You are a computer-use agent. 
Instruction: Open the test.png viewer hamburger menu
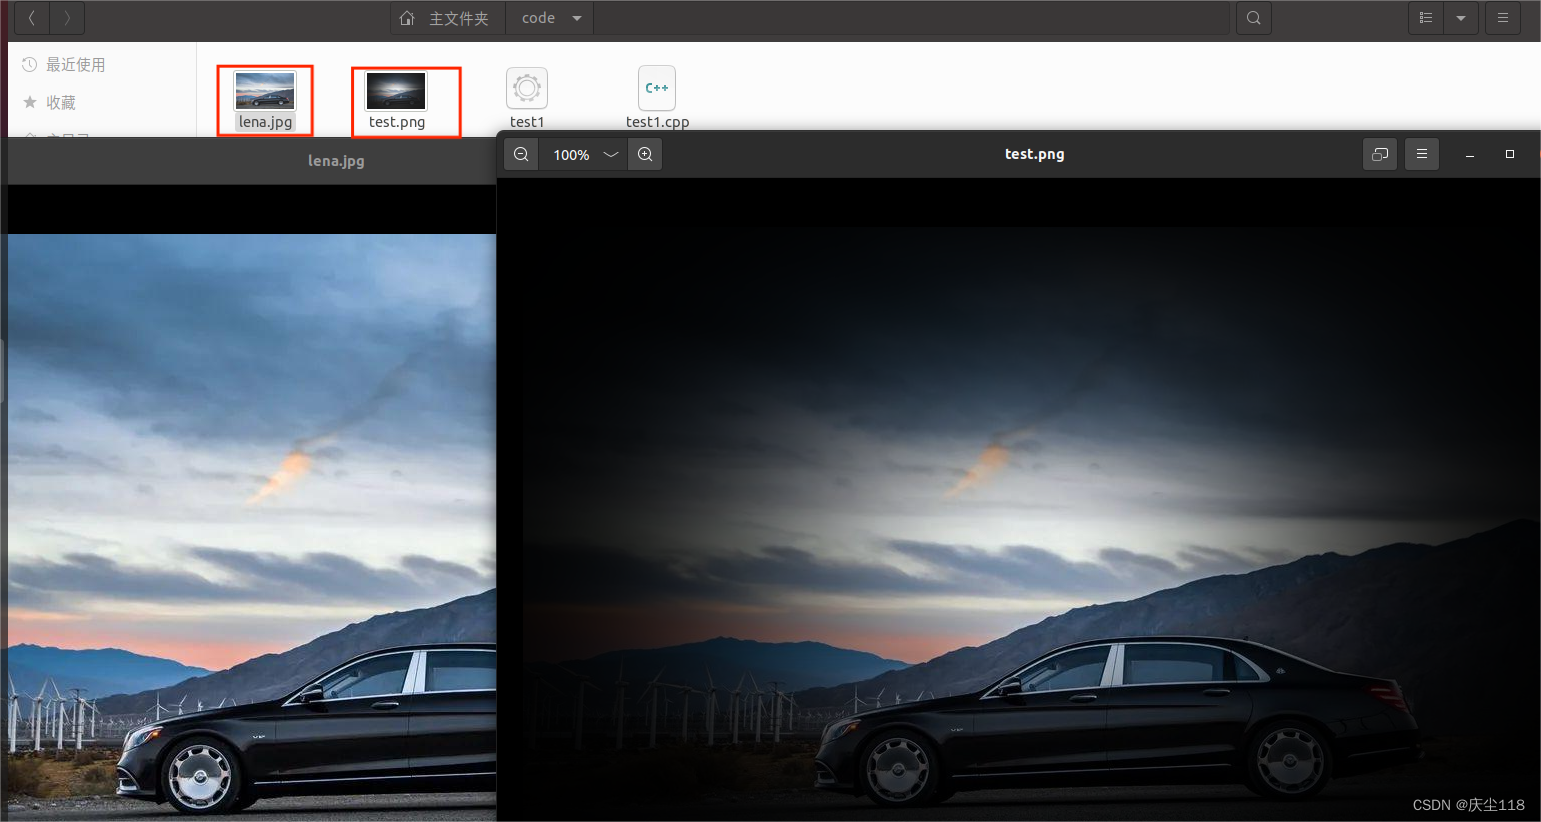pyautogui.click(x=1422, y=154)
